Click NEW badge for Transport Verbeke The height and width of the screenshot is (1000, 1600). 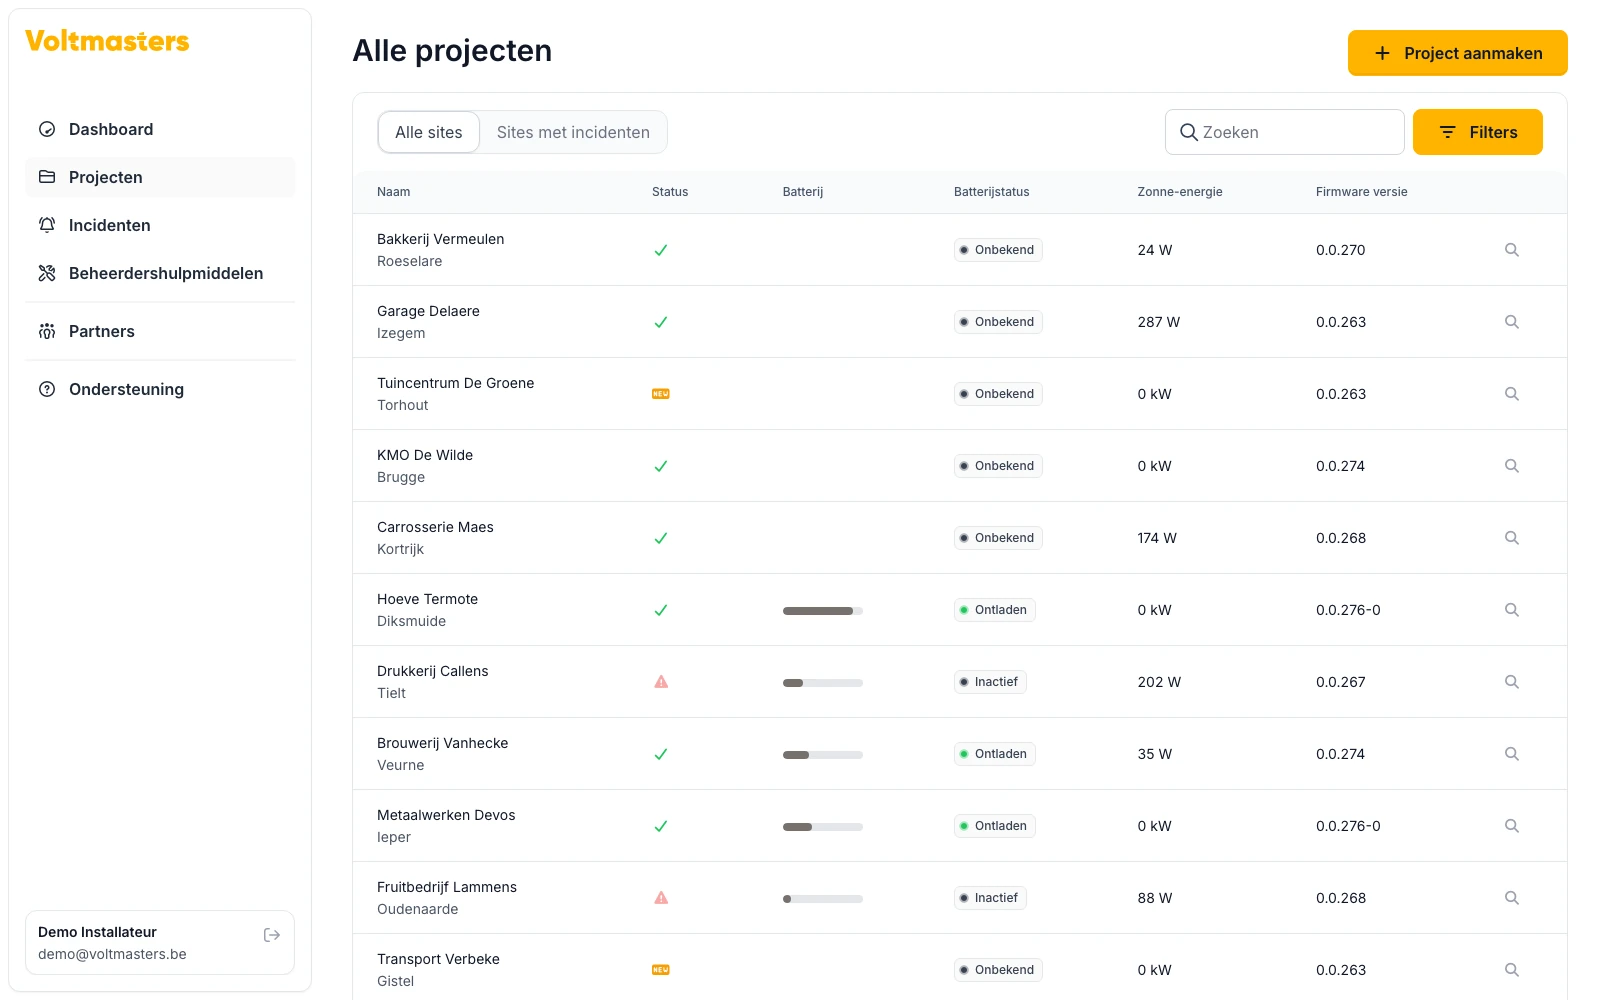pyautogui.click(x=661, y=970)
